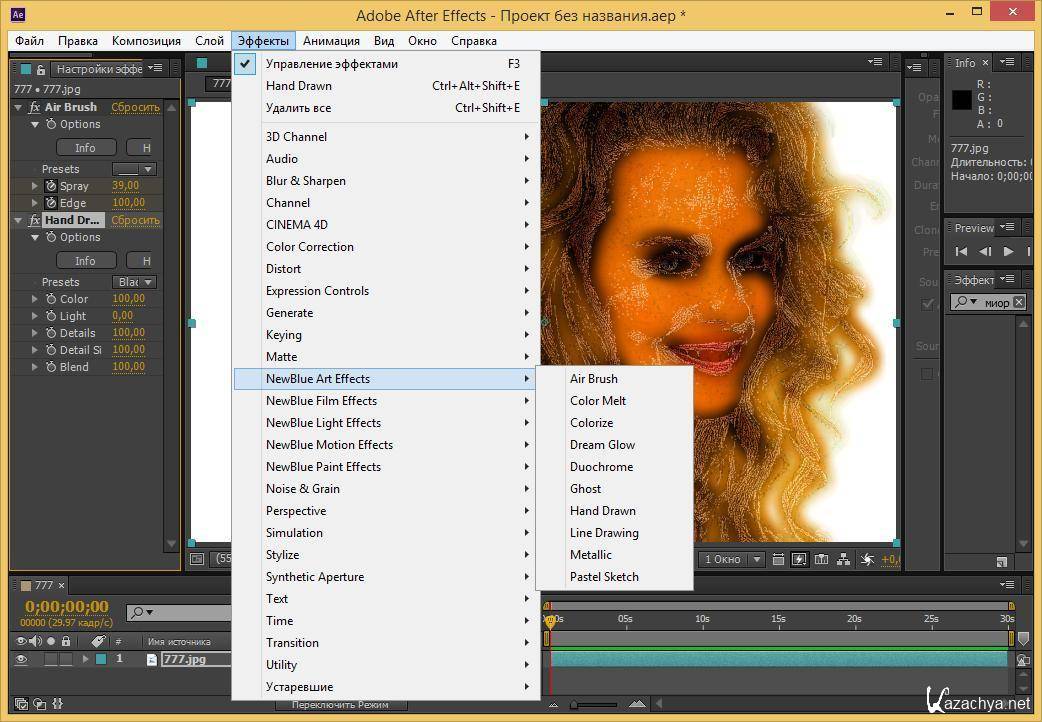Clear the effects search field
The width and height of the screenshot is (1042, 722).
point(1019,302)
